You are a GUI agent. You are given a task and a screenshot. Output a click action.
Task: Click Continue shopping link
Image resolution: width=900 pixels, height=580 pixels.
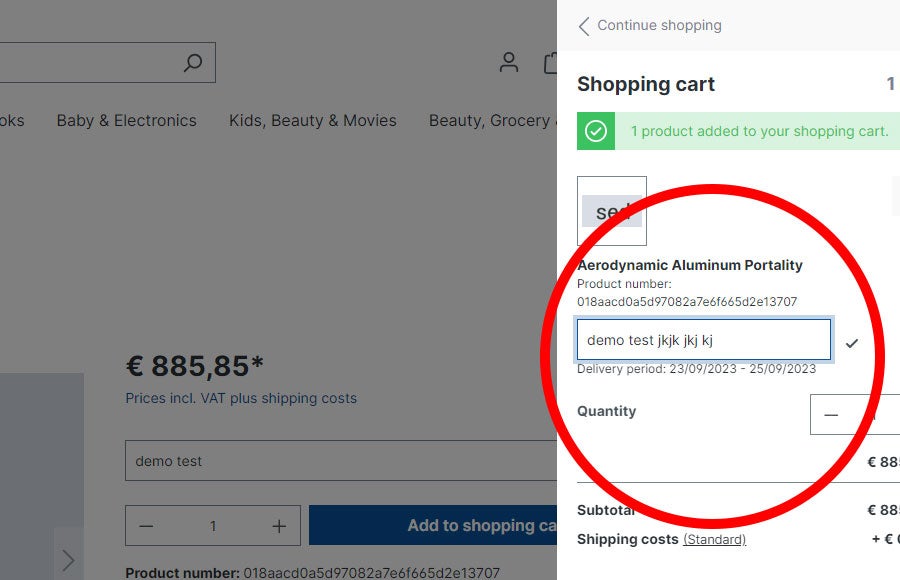[x=659, y=26]
